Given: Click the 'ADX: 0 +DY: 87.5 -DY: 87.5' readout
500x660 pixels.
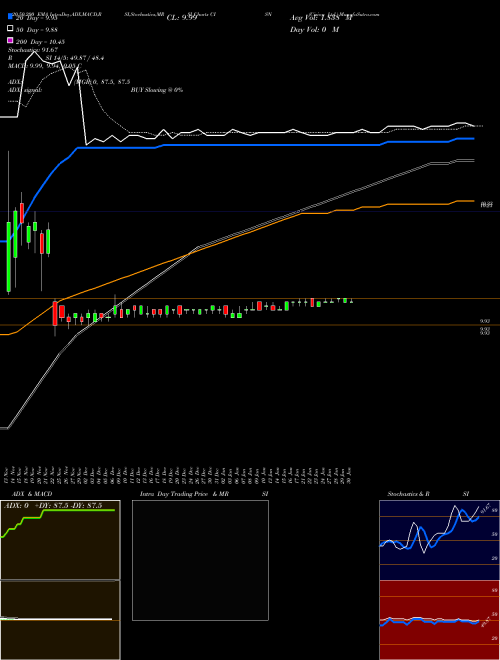Looking at the screenshot, I should 53,506.
